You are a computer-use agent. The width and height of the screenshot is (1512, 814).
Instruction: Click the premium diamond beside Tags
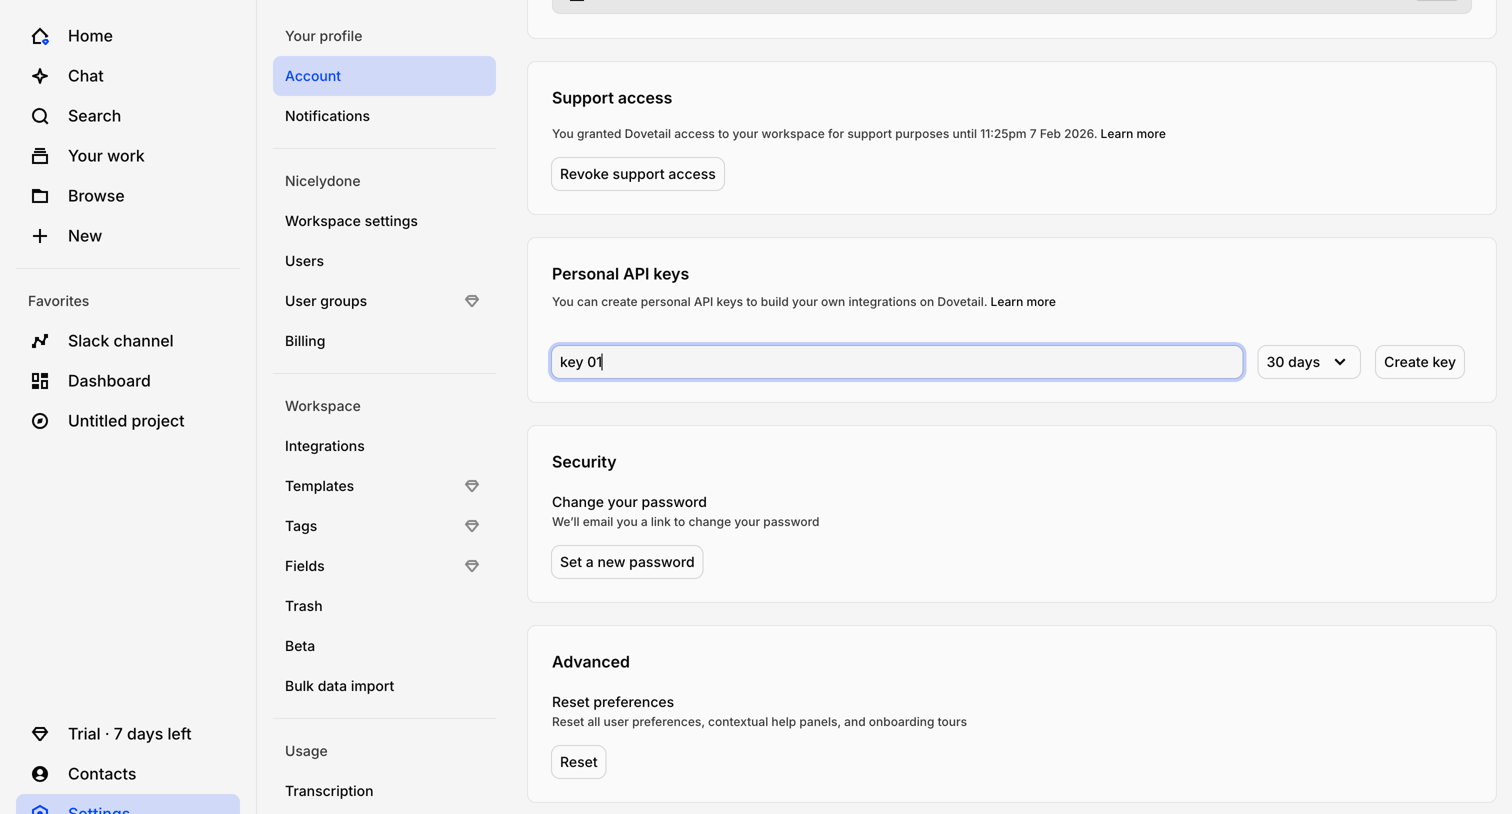click(472, 526)
